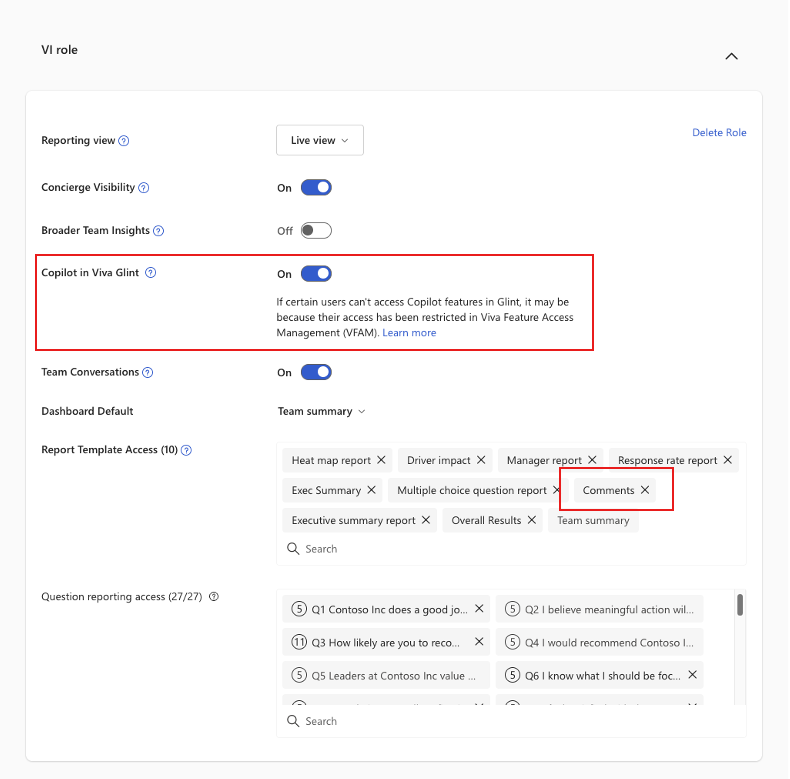Remove Heat map report tag
This screenshot has width=790, height=779.
[x=381, y=460]
